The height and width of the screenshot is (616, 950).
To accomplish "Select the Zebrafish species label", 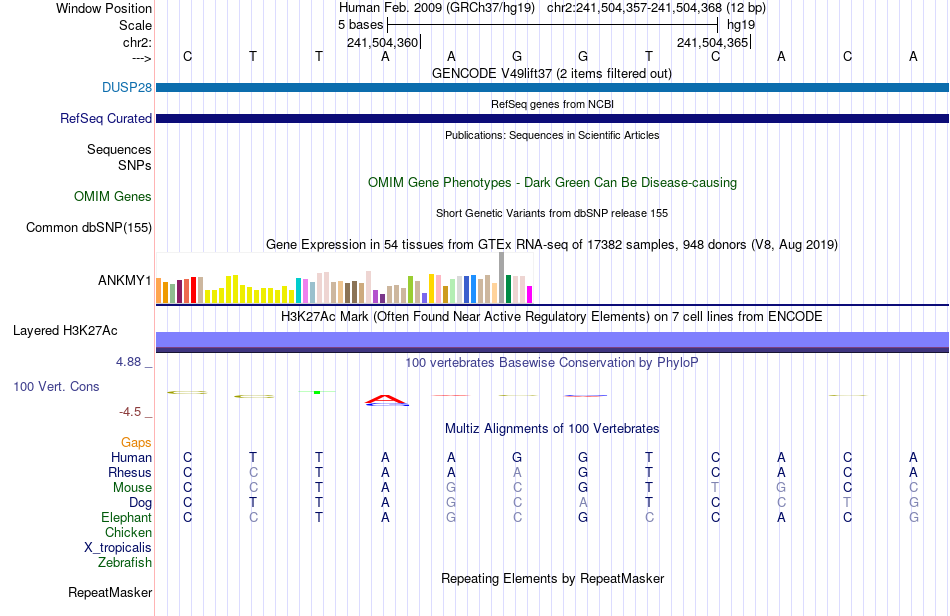I will 125,562.
